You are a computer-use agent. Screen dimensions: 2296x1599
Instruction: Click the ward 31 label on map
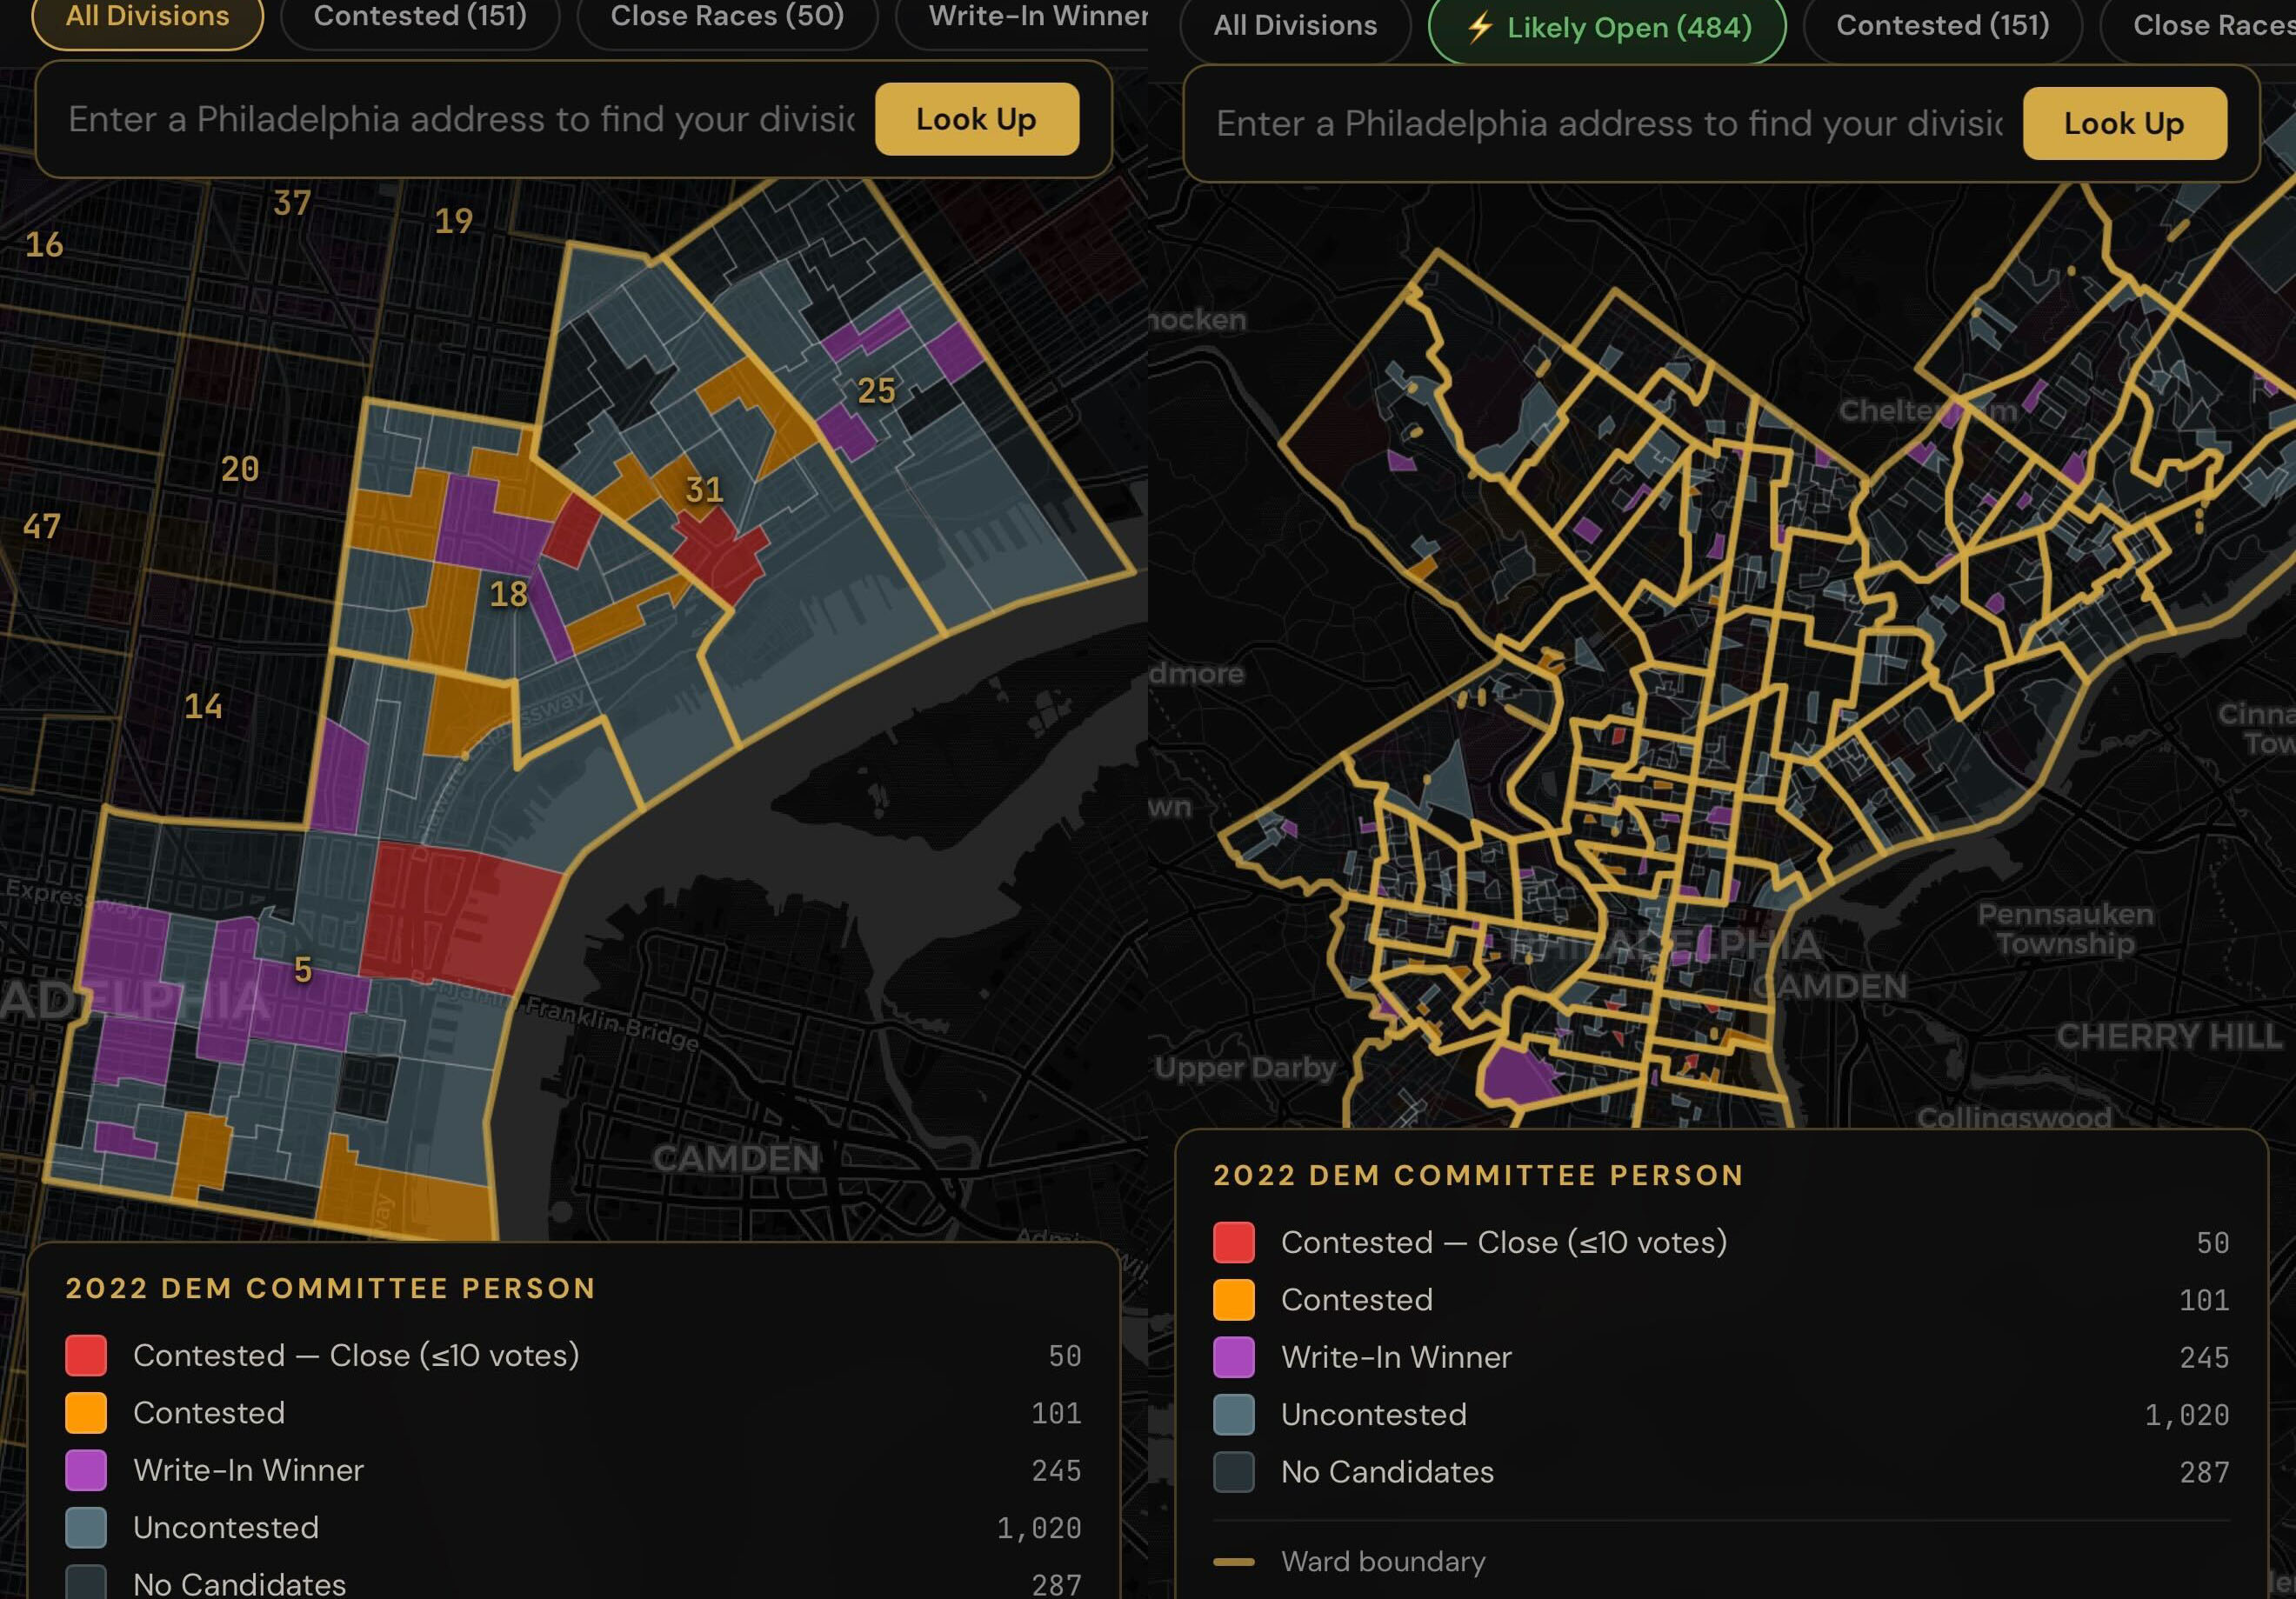704,490
